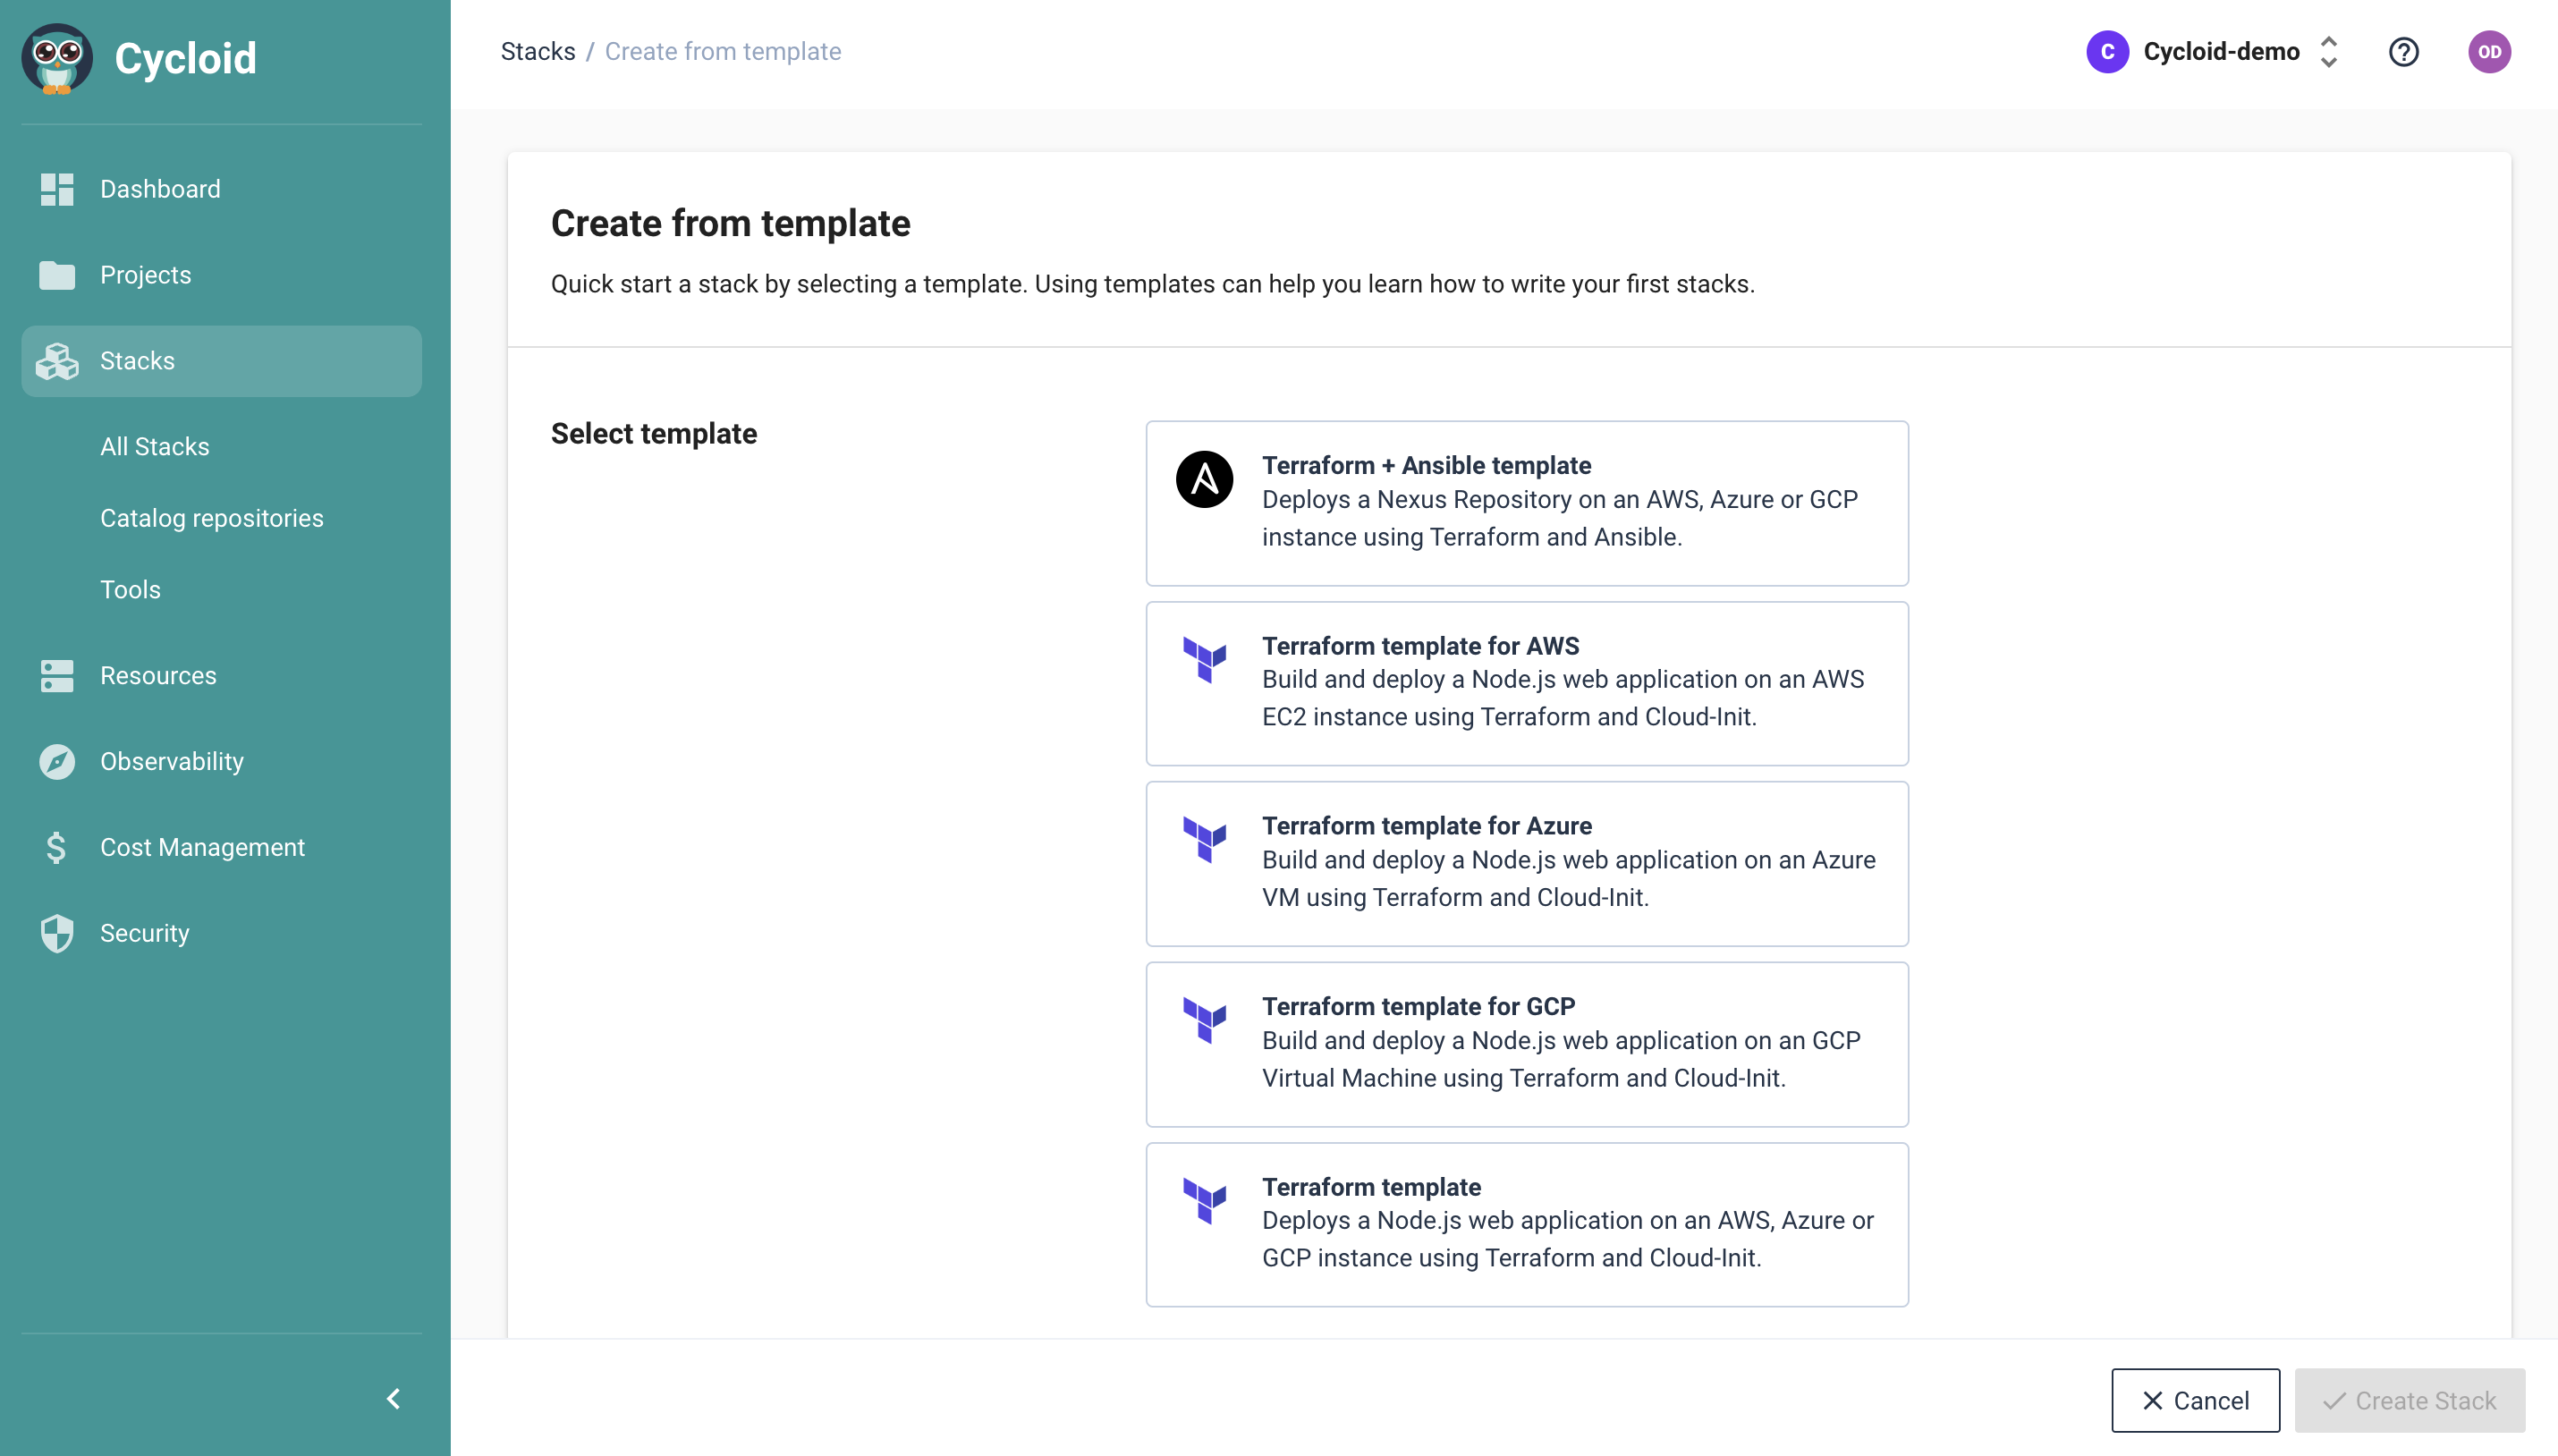This screenshot has height=1456, width=2558.
Task: Open the help question mark icon
Action: (2404, 52)
